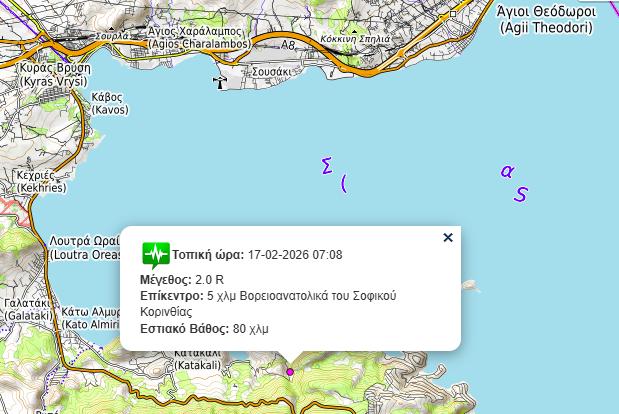The image size is (619, 414).
Task: Select the magenta epicenter marker on map
Action: pos(290,372)
